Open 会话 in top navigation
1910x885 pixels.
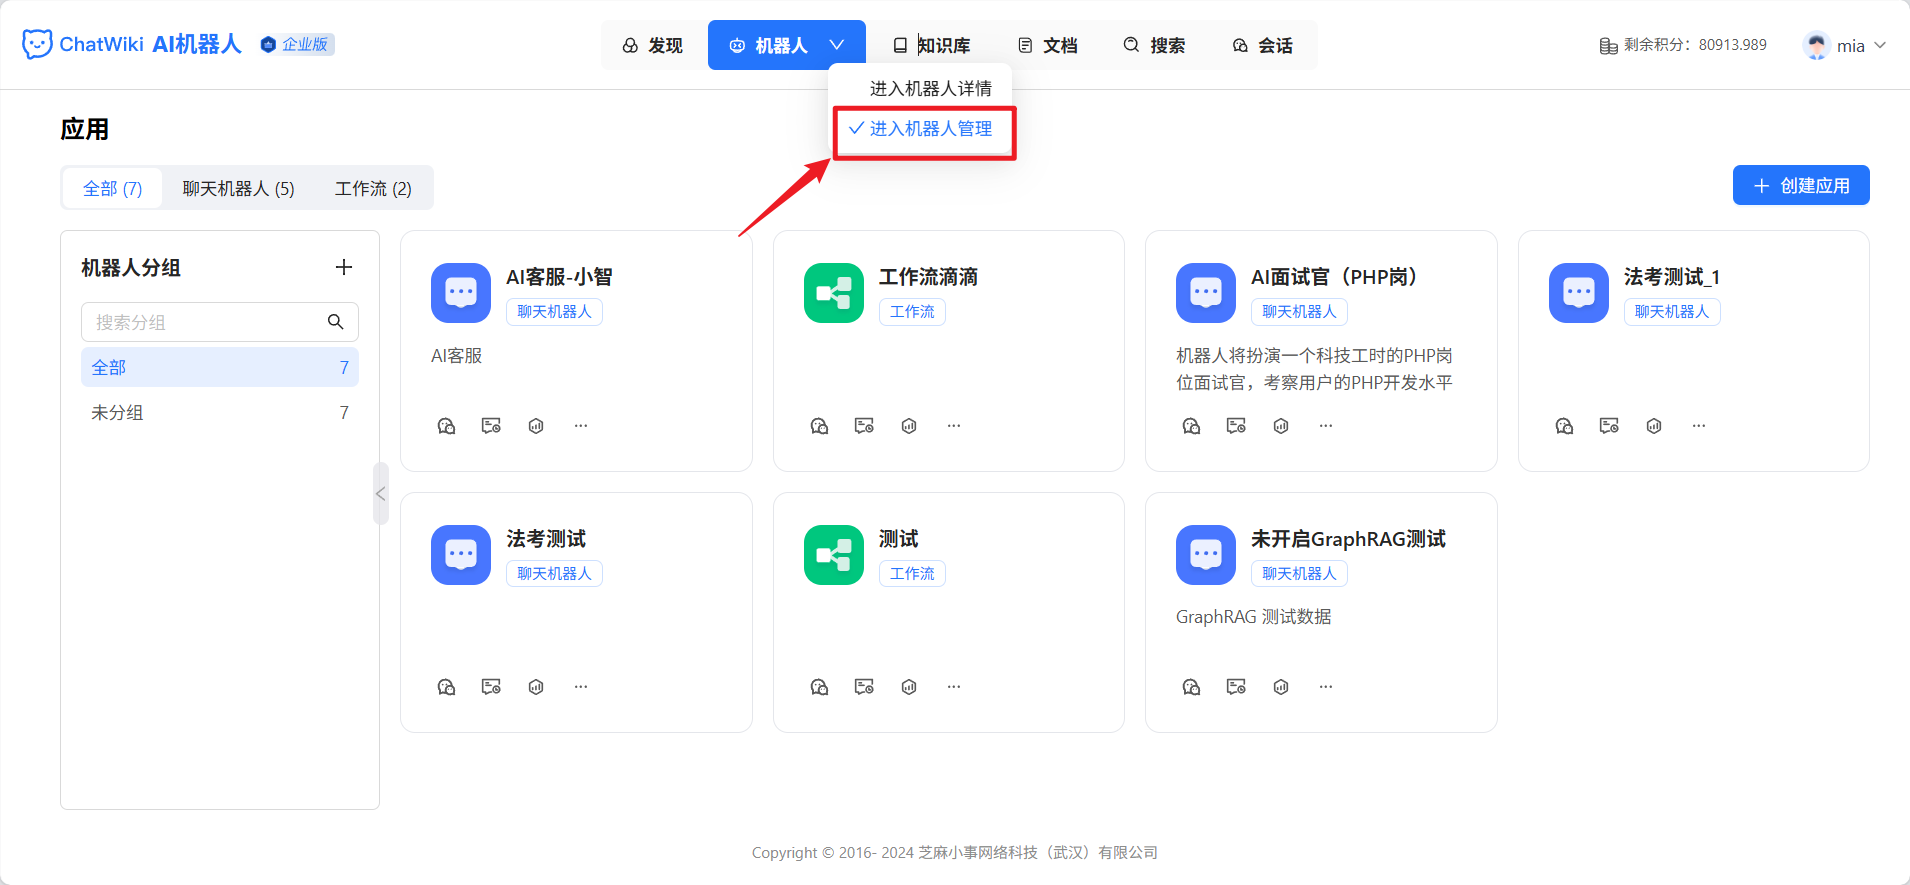(x=1263, y=46)
